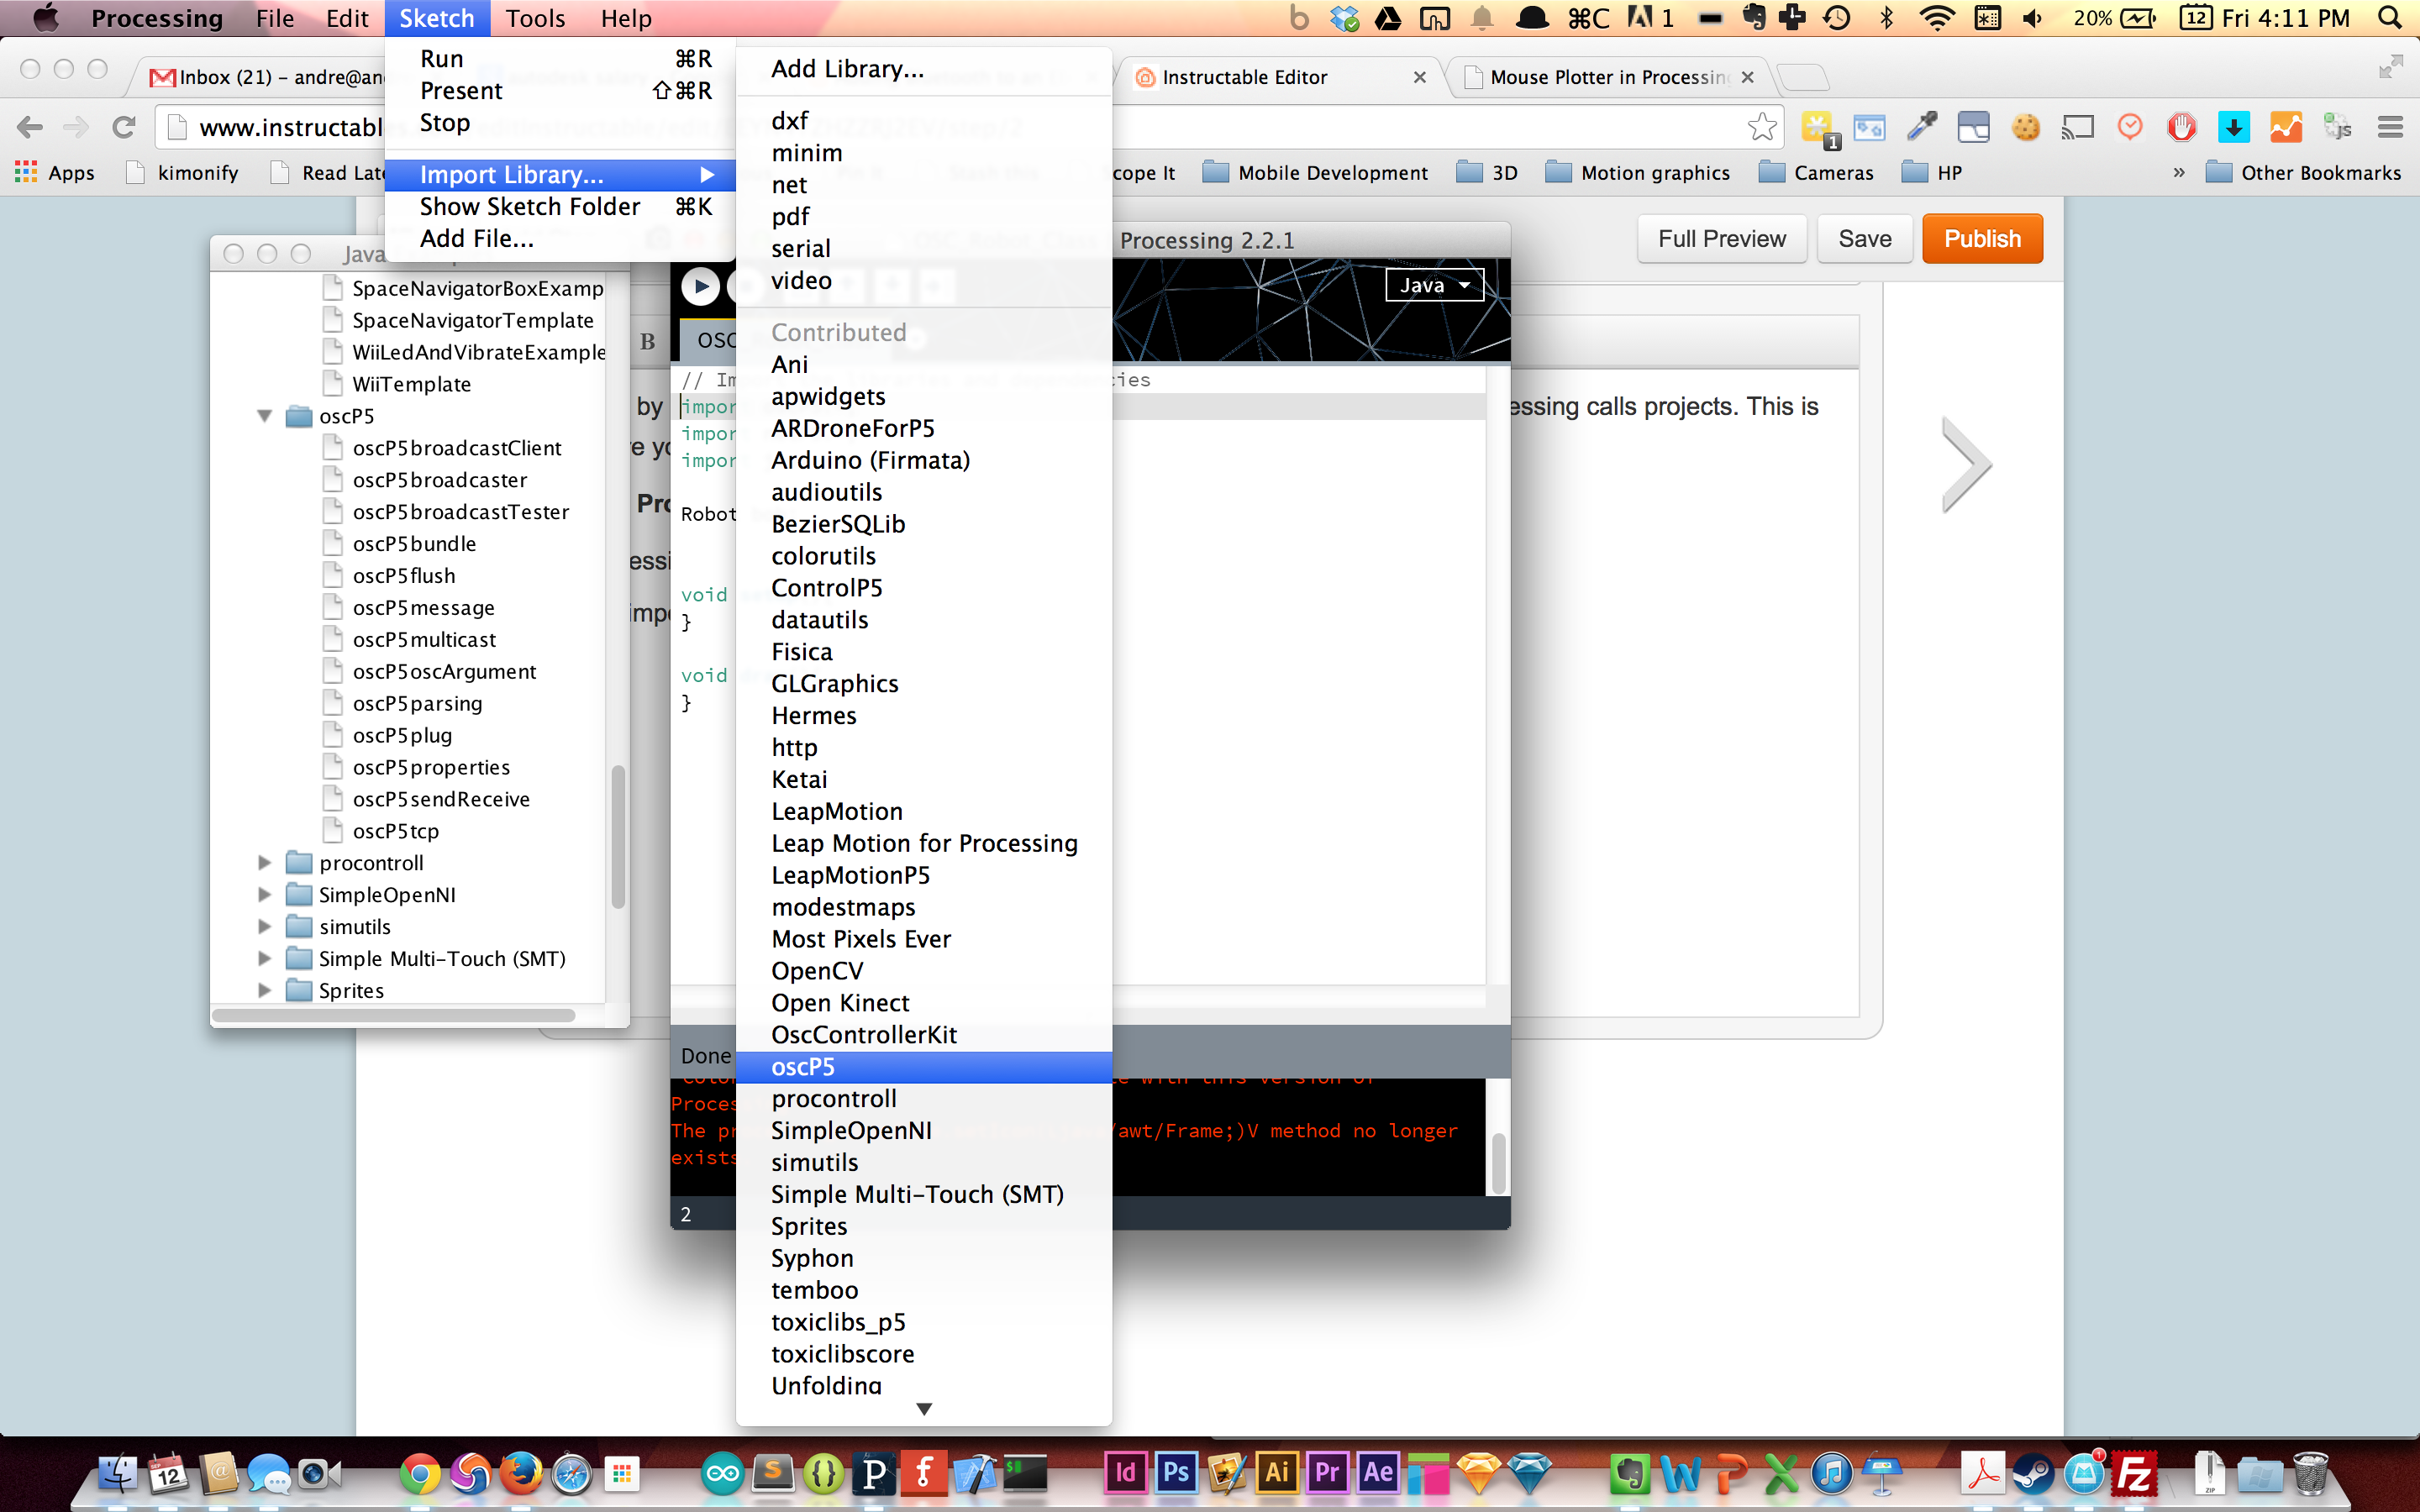Screen dimensions: 2420x1512
Task: Open Firefox from the Dock
Action: pos(521,1474)
